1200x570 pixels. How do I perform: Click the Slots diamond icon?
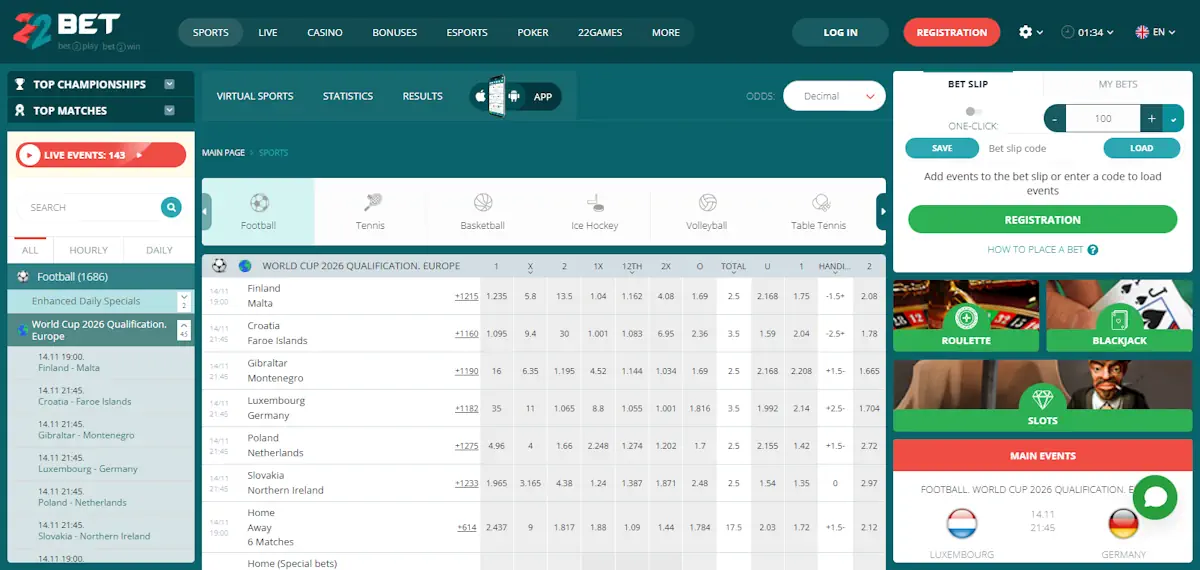click(x=1043, y=399)
